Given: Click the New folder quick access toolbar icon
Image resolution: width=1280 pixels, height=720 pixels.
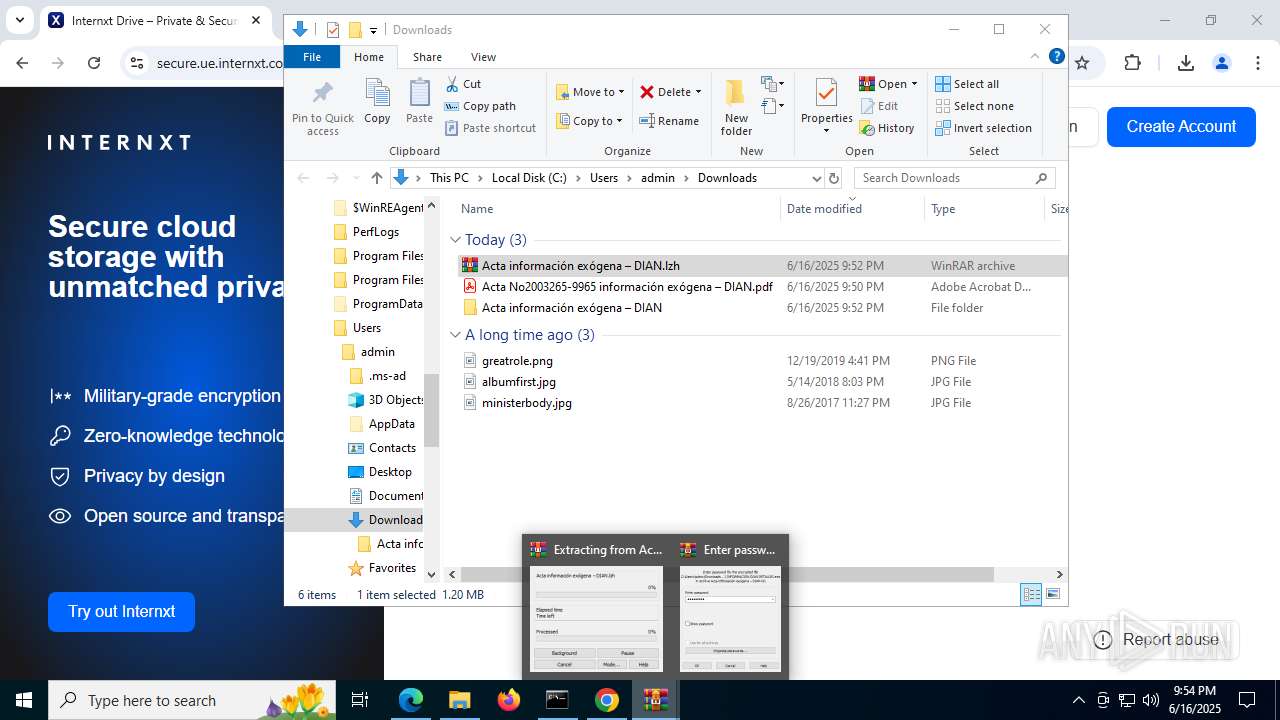Looking at the screenshot, I should [x=354, y=30].
